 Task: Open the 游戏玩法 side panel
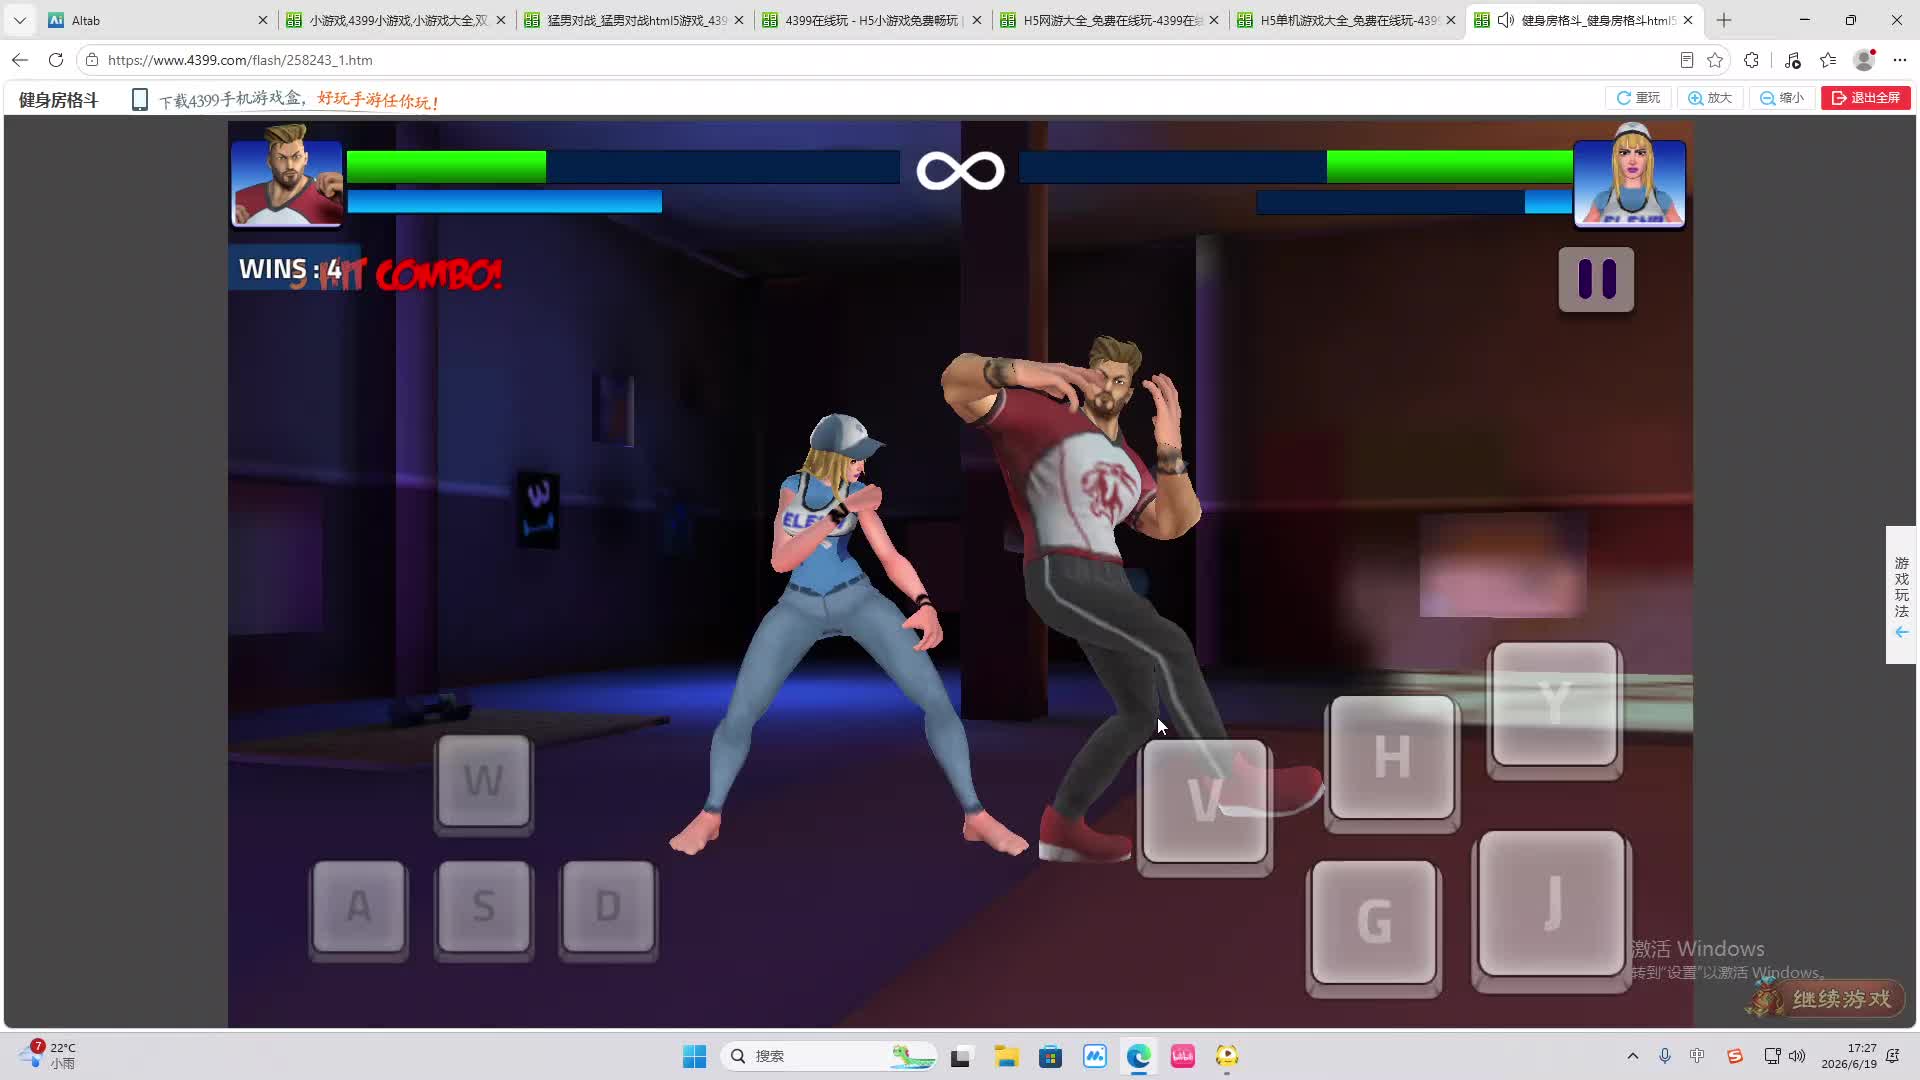(1901, 595)
